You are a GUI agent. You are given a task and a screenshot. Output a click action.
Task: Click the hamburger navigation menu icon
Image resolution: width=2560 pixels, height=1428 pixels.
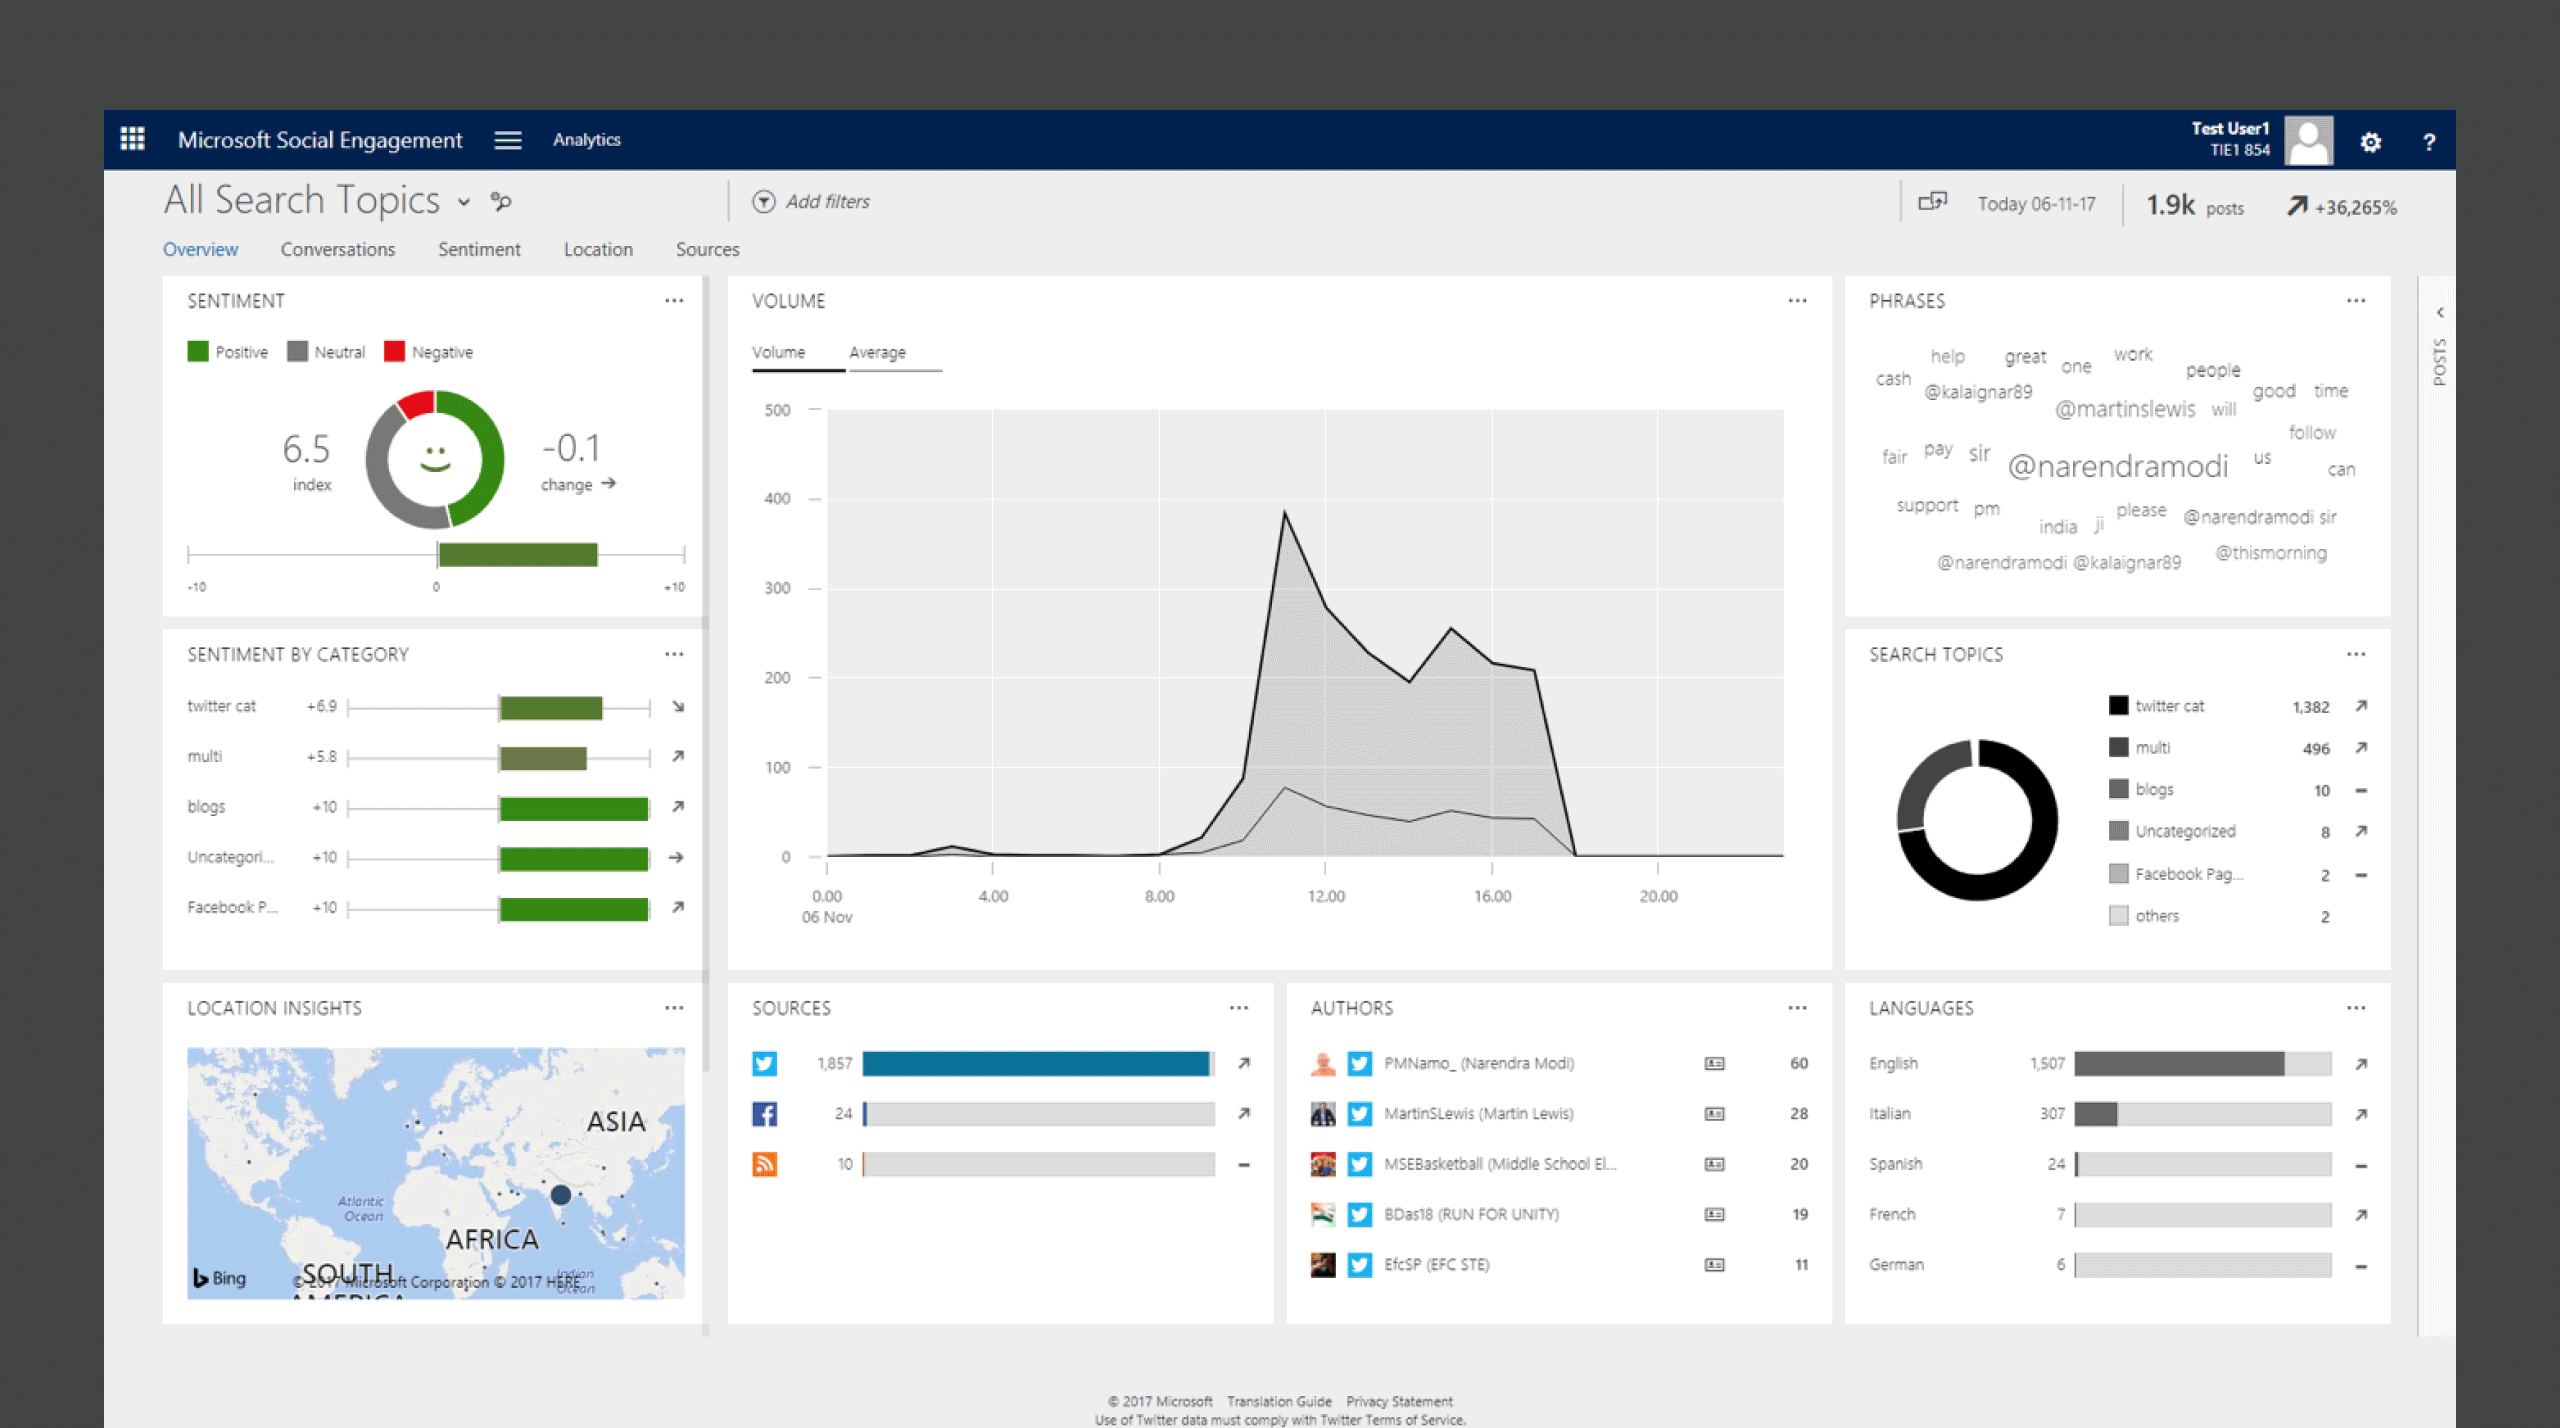pos(508,140)
